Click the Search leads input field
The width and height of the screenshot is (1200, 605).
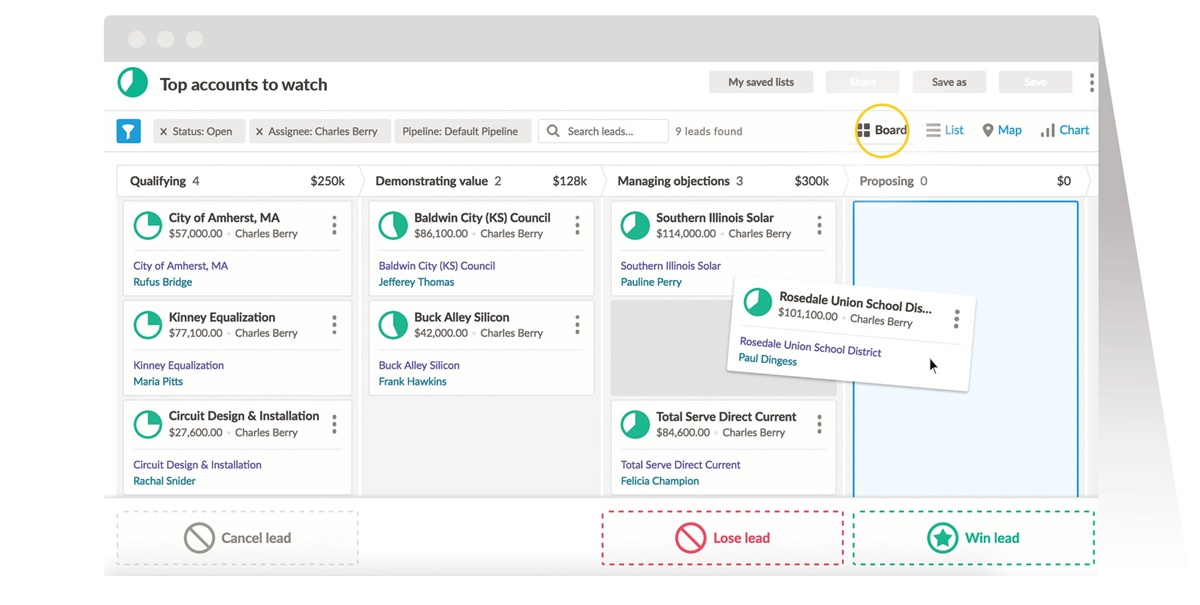pos(614,131)
